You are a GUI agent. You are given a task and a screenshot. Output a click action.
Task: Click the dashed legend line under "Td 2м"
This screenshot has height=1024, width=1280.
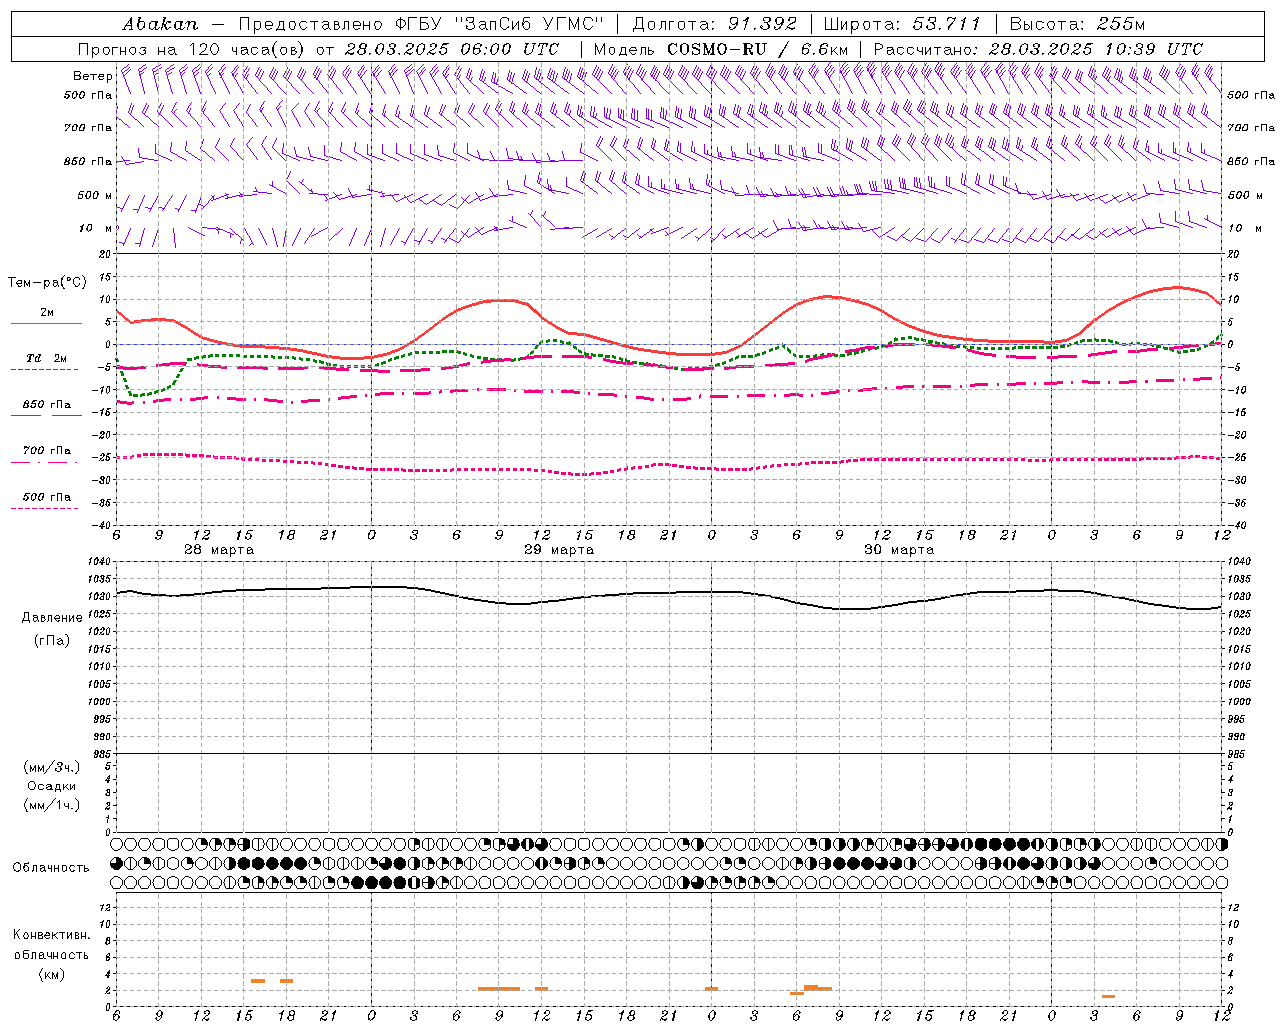[x=44, y=370]
